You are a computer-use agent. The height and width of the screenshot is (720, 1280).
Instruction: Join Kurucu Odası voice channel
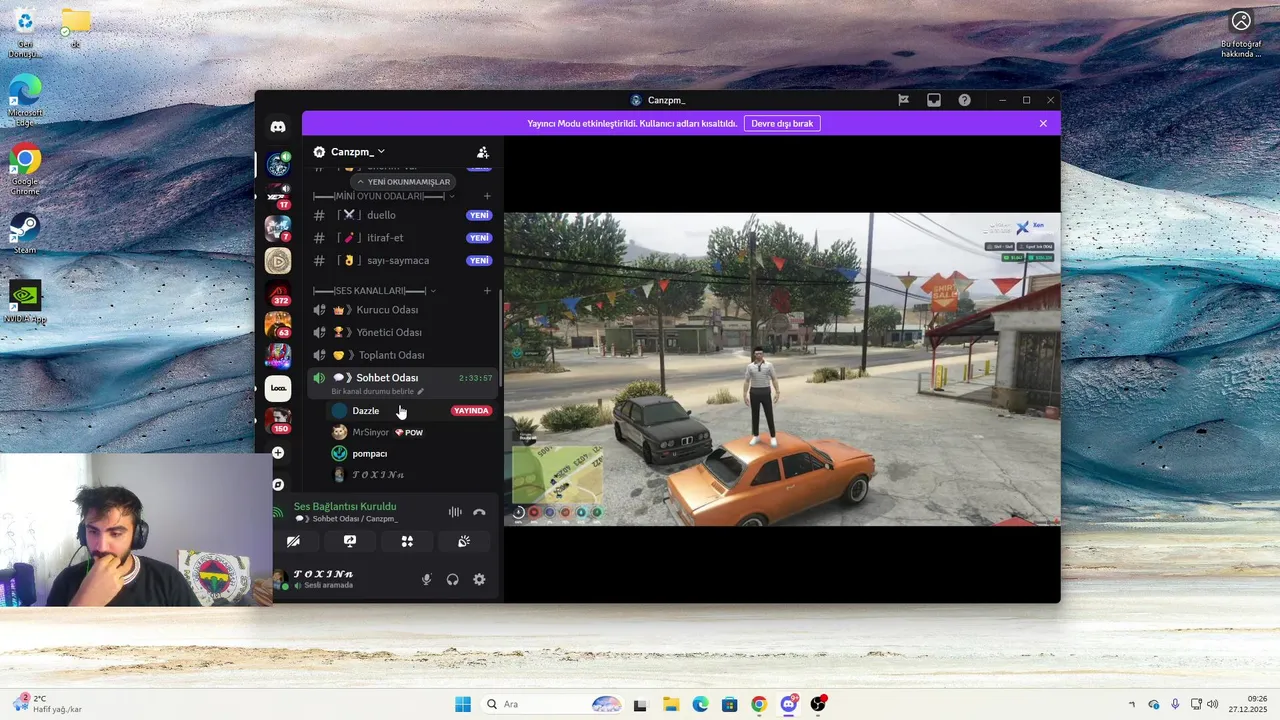pos(402,310)
